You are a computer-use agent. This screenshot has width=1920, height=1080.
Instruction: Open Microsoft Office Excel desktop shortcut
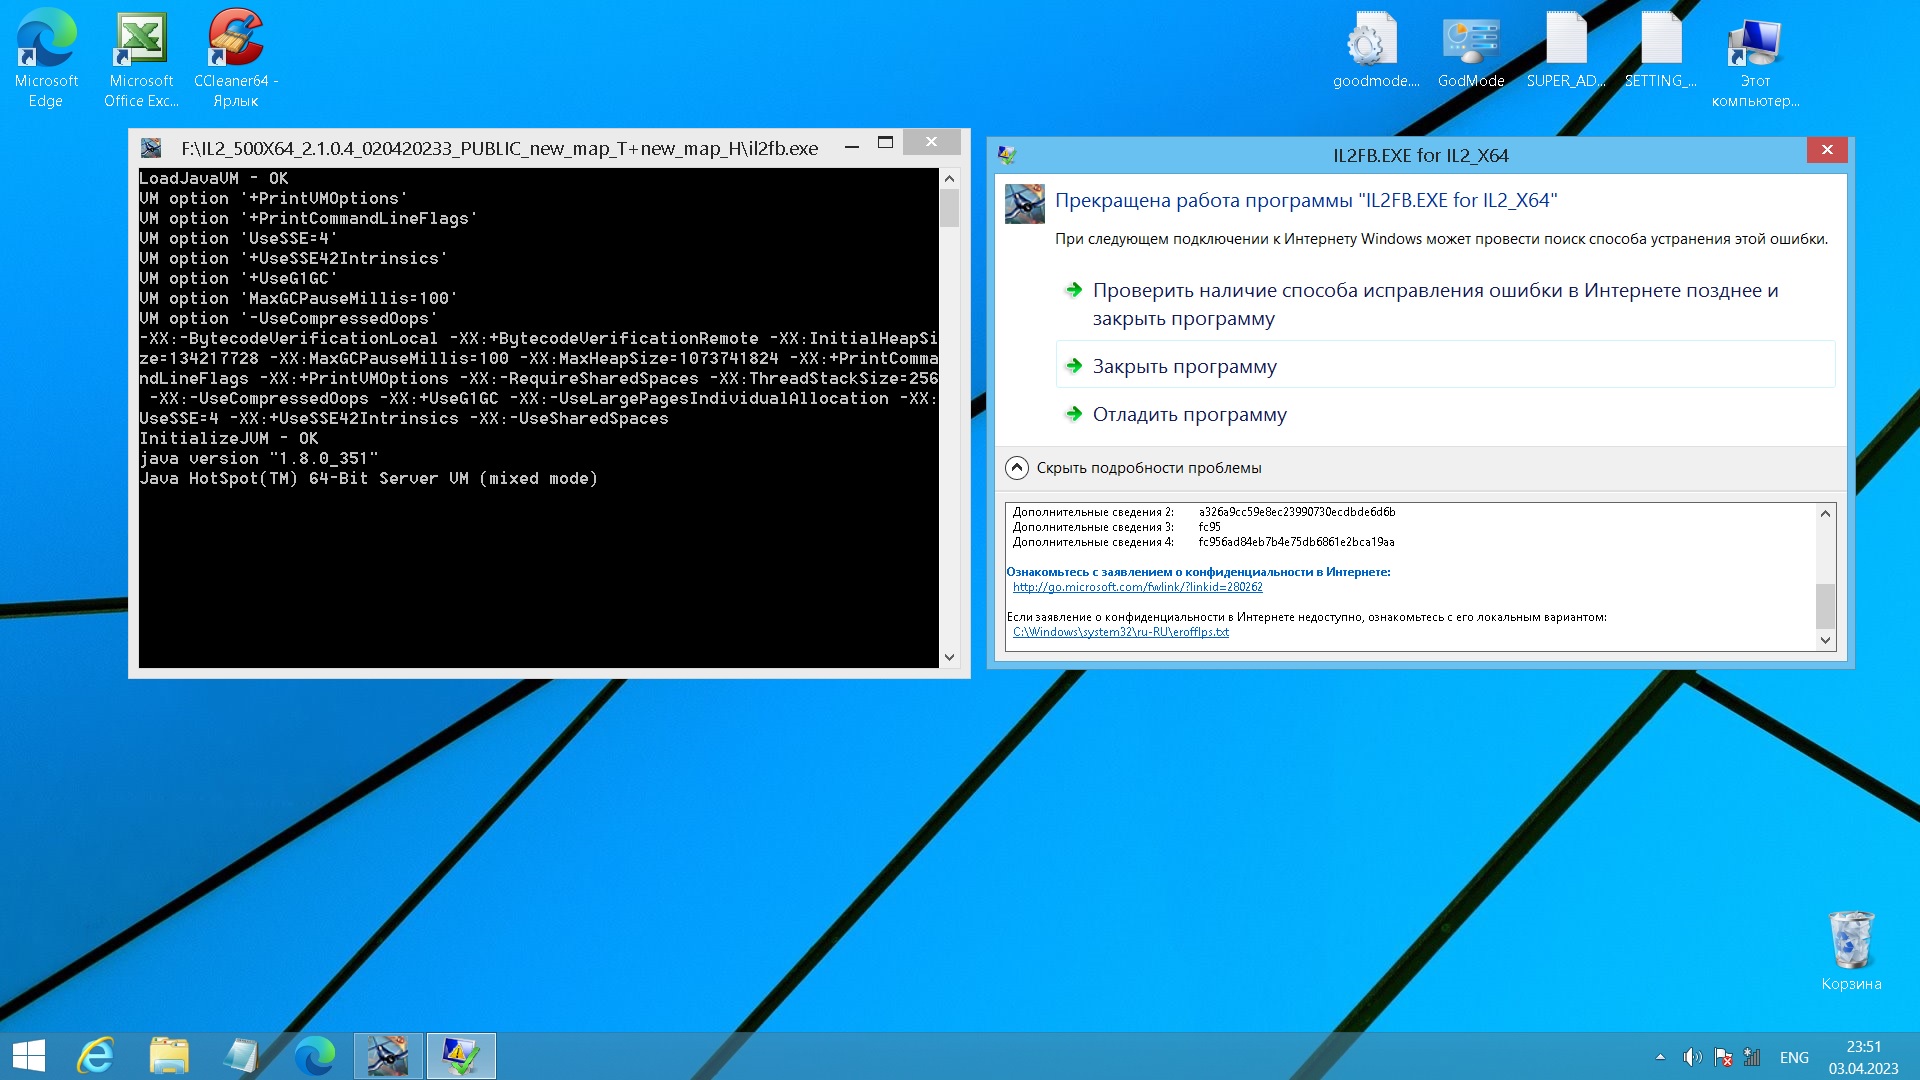pos(141,58)
